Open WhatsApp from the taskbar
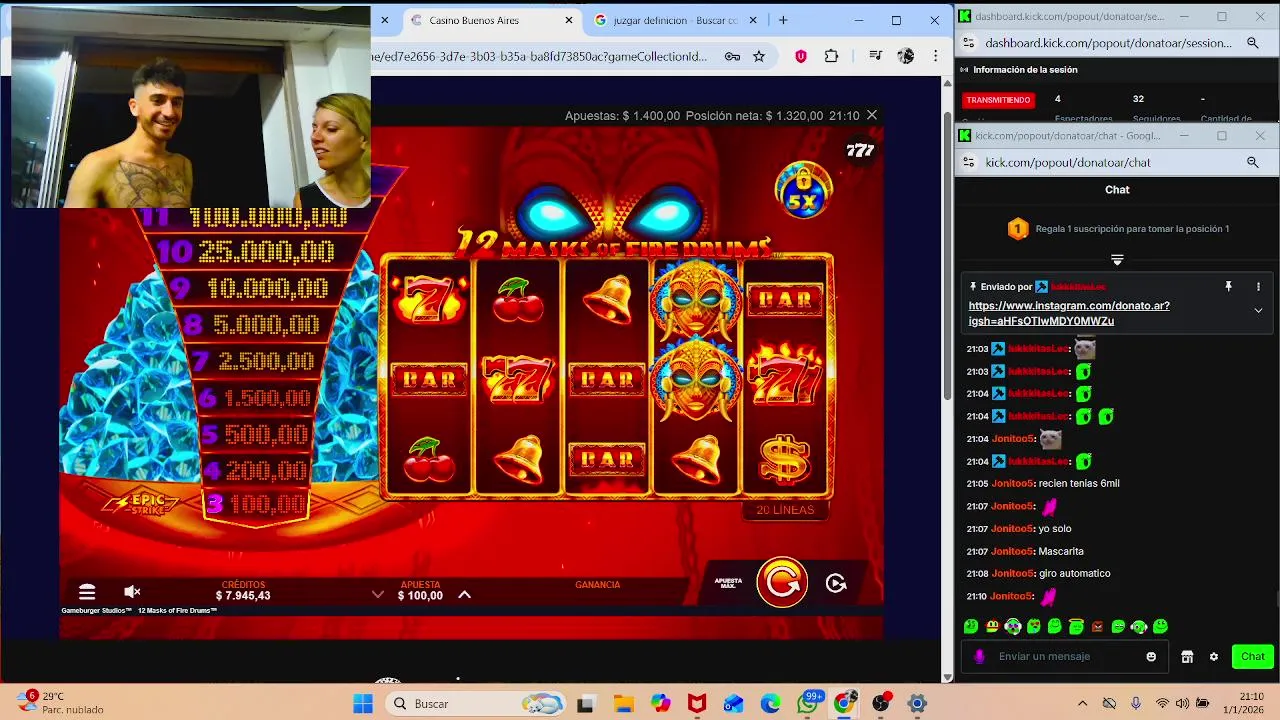The height and width of the screenshot is (720, 1280). click(808, 704)
